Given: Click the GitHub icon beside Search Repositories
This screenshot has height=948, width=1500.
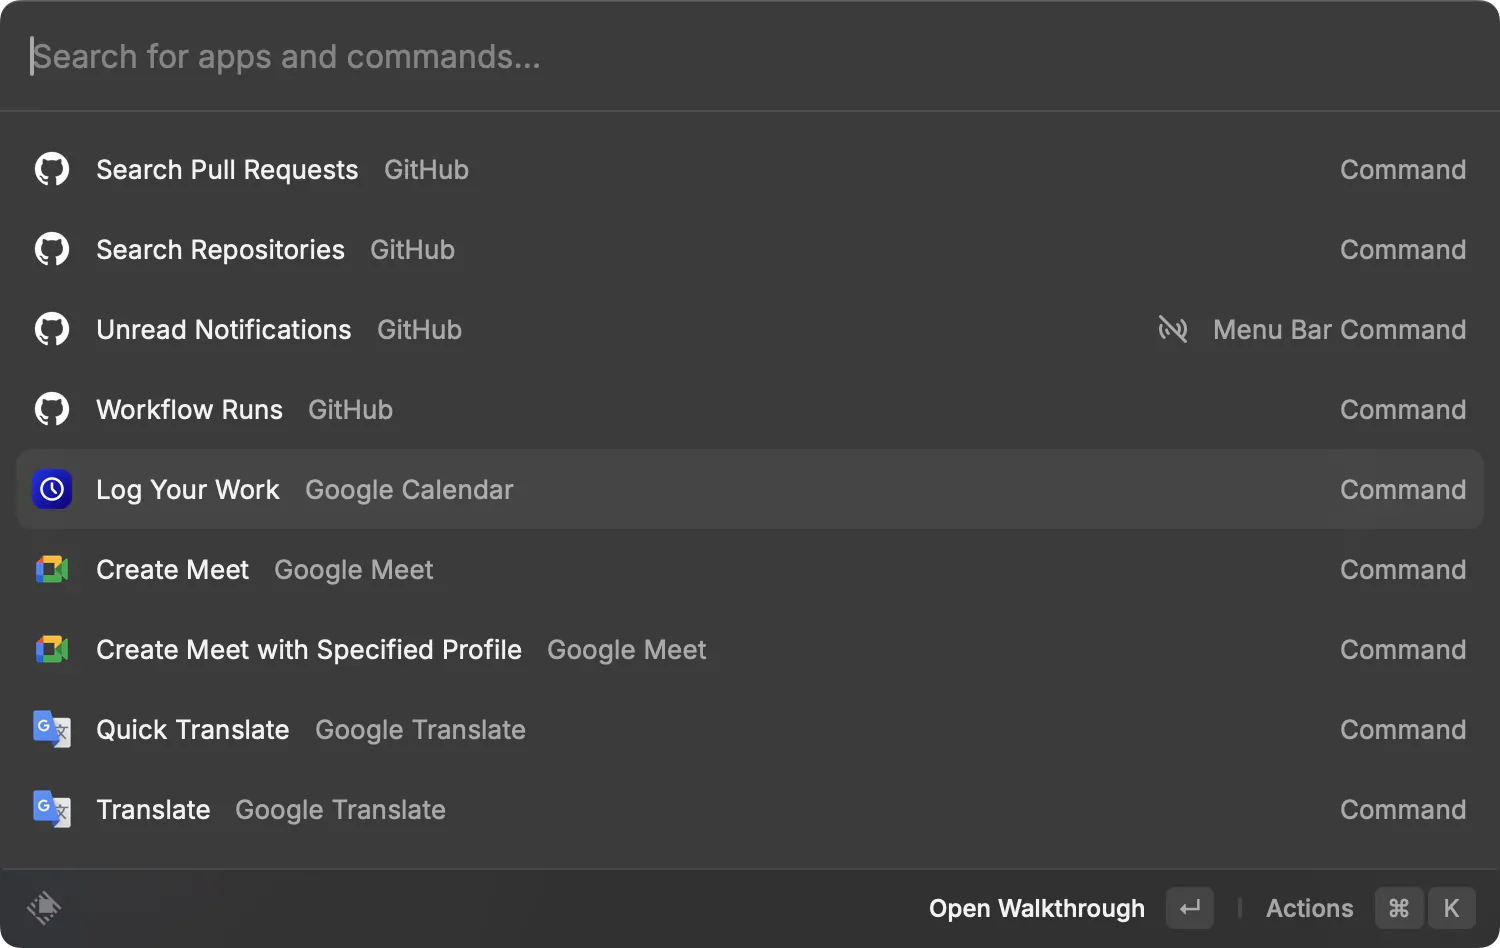Looking at the screenshot, I should 52,249.
